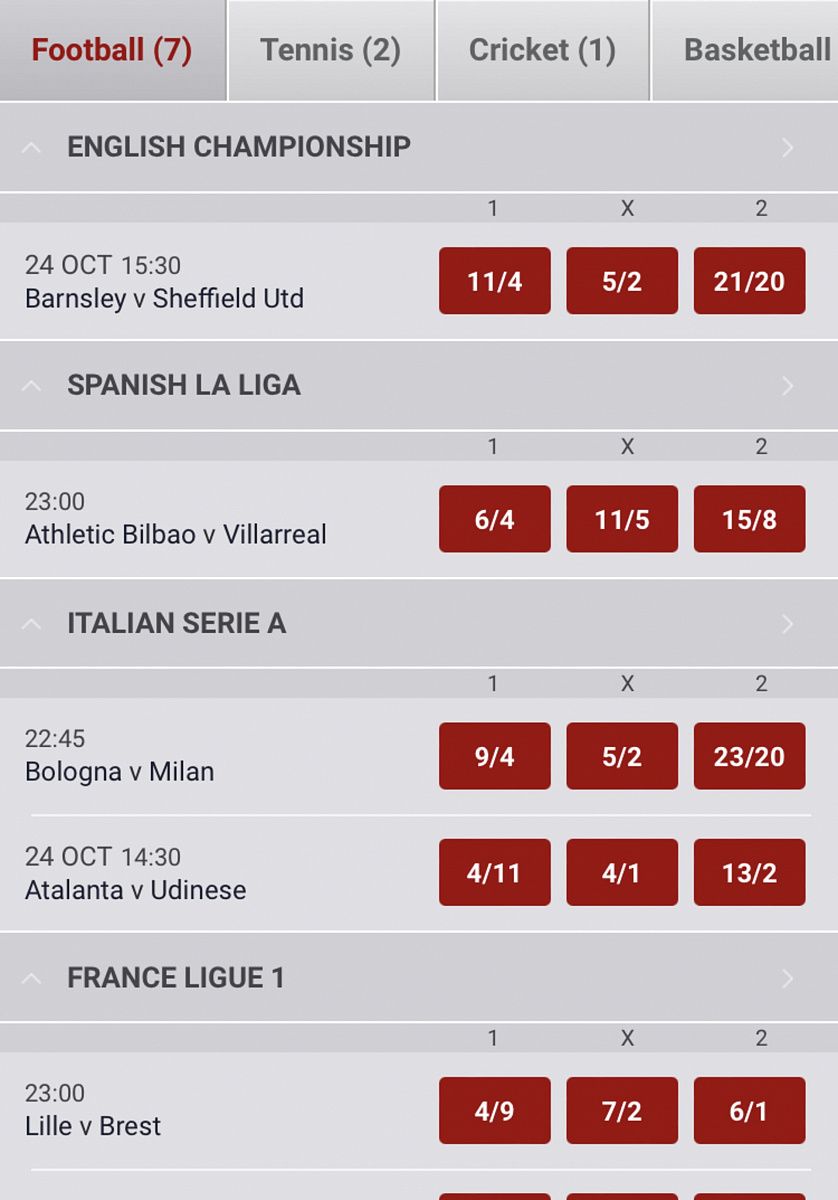Image resolution: width=838 pixels, height=1200 pixels.
Task: Collapse the Spanish La Liga section
Action: tap(32, 386)
